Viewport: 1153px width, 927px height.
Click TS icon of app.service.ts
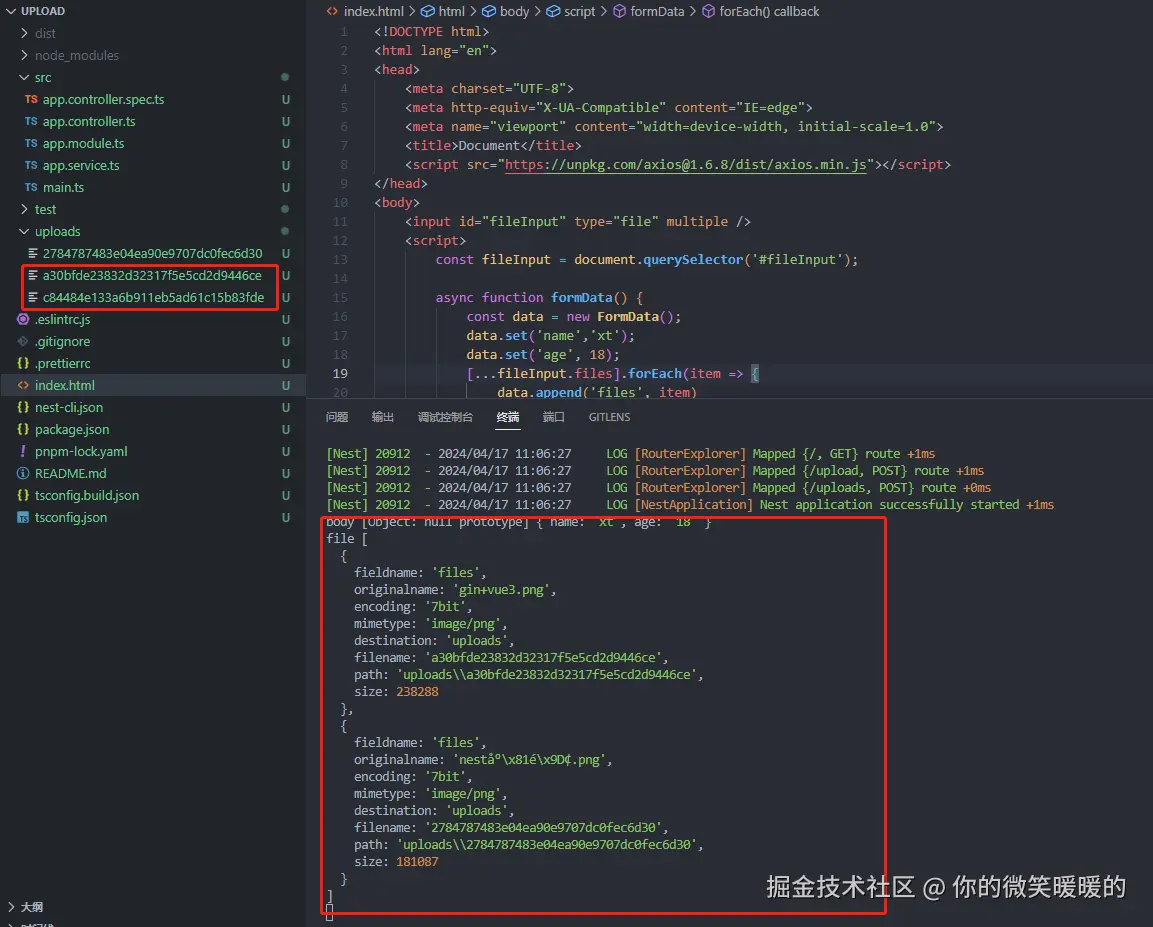pos(31,165)
